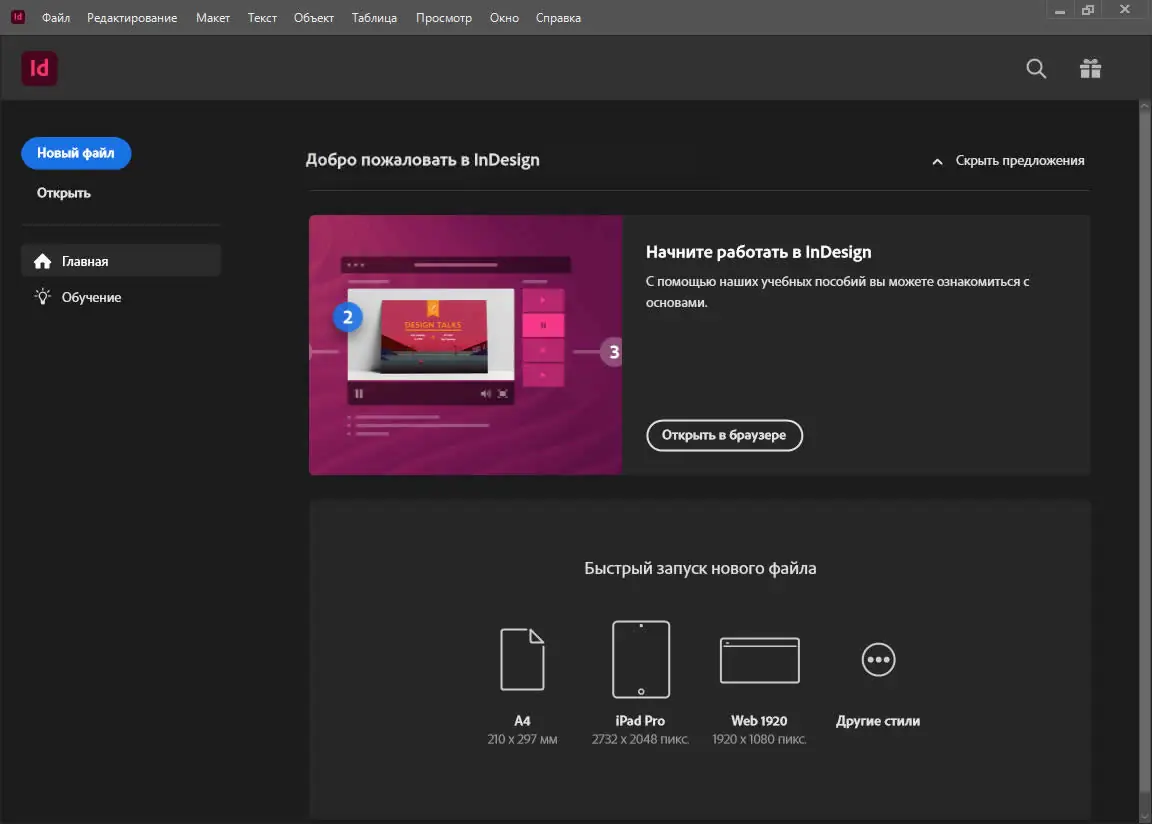Viewport: 1152px width, 824px height.
Task: Click the Открыть button in sidebar
Action: click(64, 192)
